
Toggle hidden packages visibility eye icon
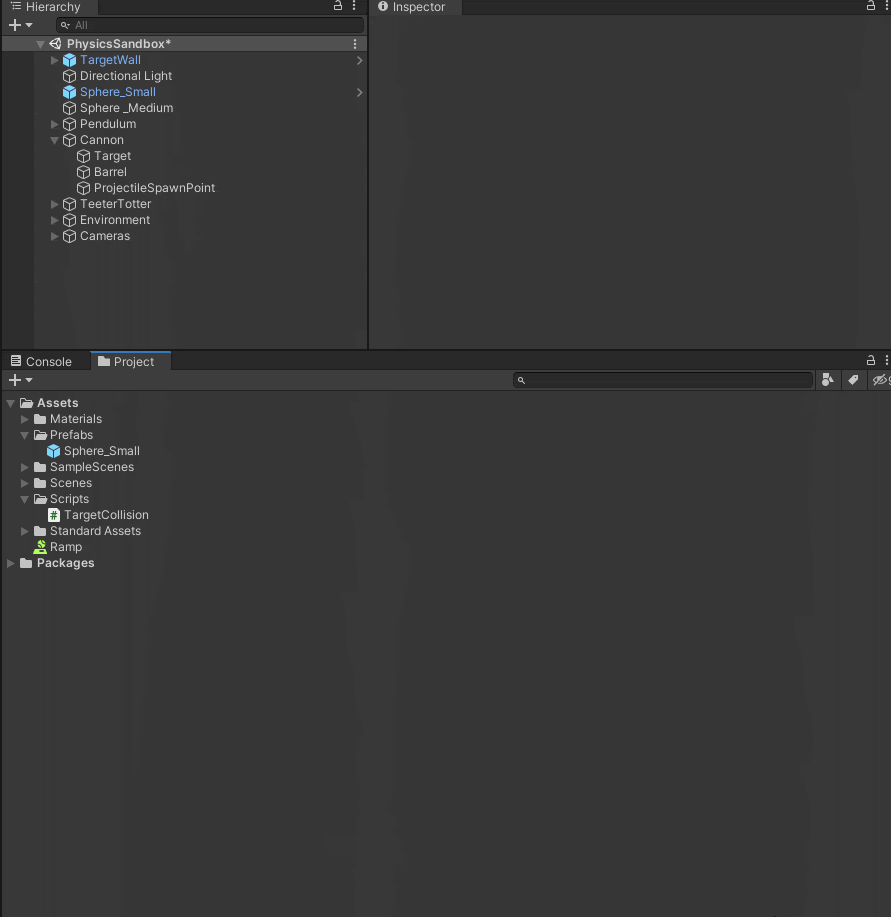[x=880, y=380]
